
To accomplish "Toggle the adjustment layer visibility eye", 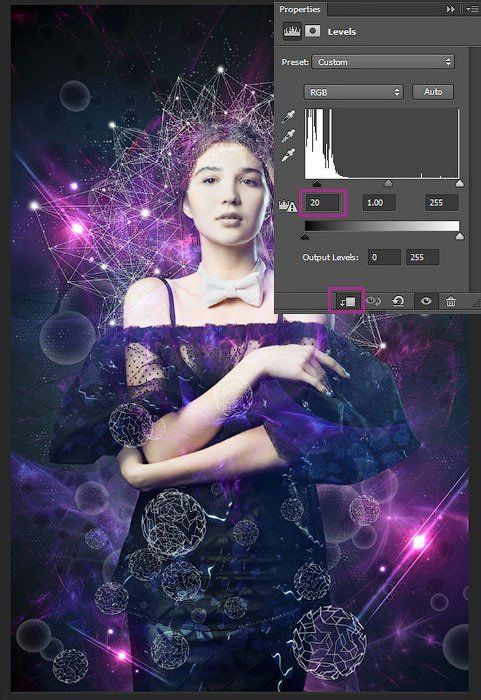I will coord(426,301).
